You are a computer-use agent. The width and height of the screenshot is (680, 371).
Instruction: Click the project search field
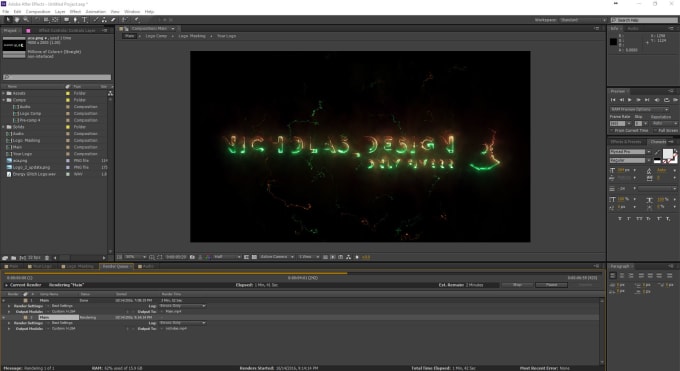[x=57, y=77]
